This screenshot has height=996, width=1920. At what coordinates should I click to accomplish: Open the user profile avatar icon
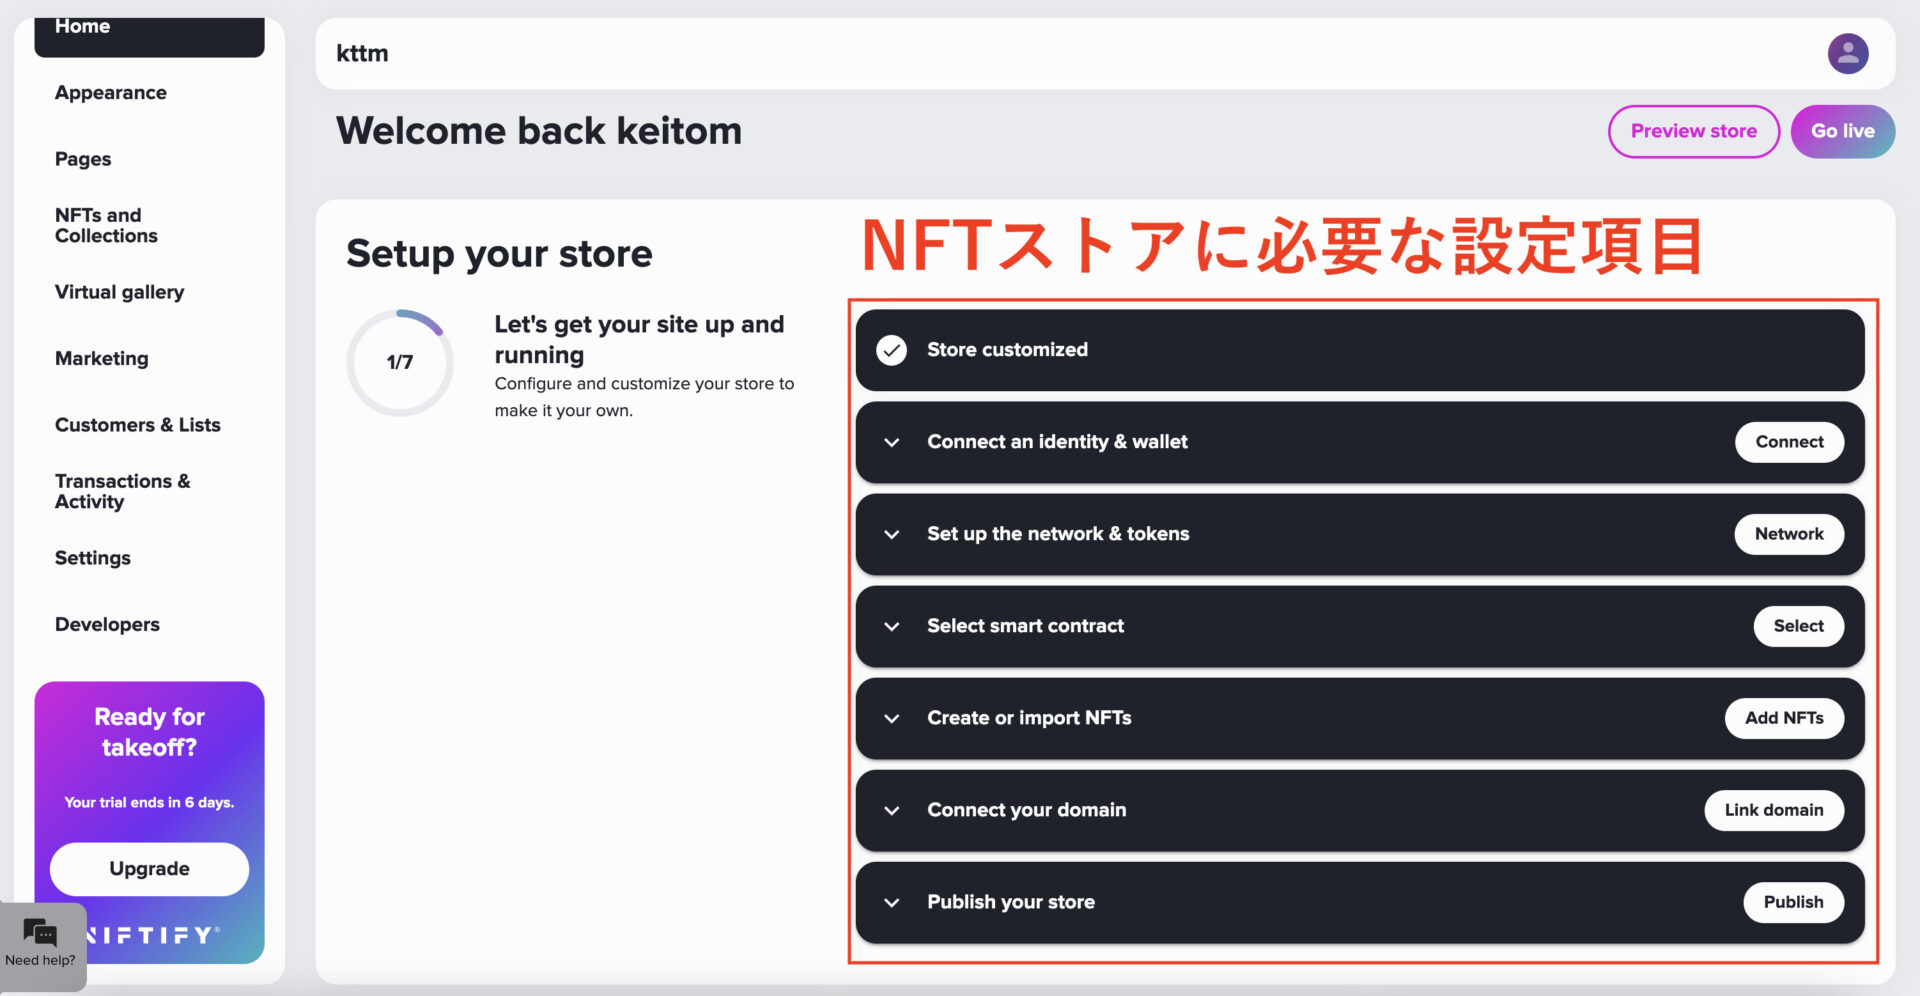1848,53
